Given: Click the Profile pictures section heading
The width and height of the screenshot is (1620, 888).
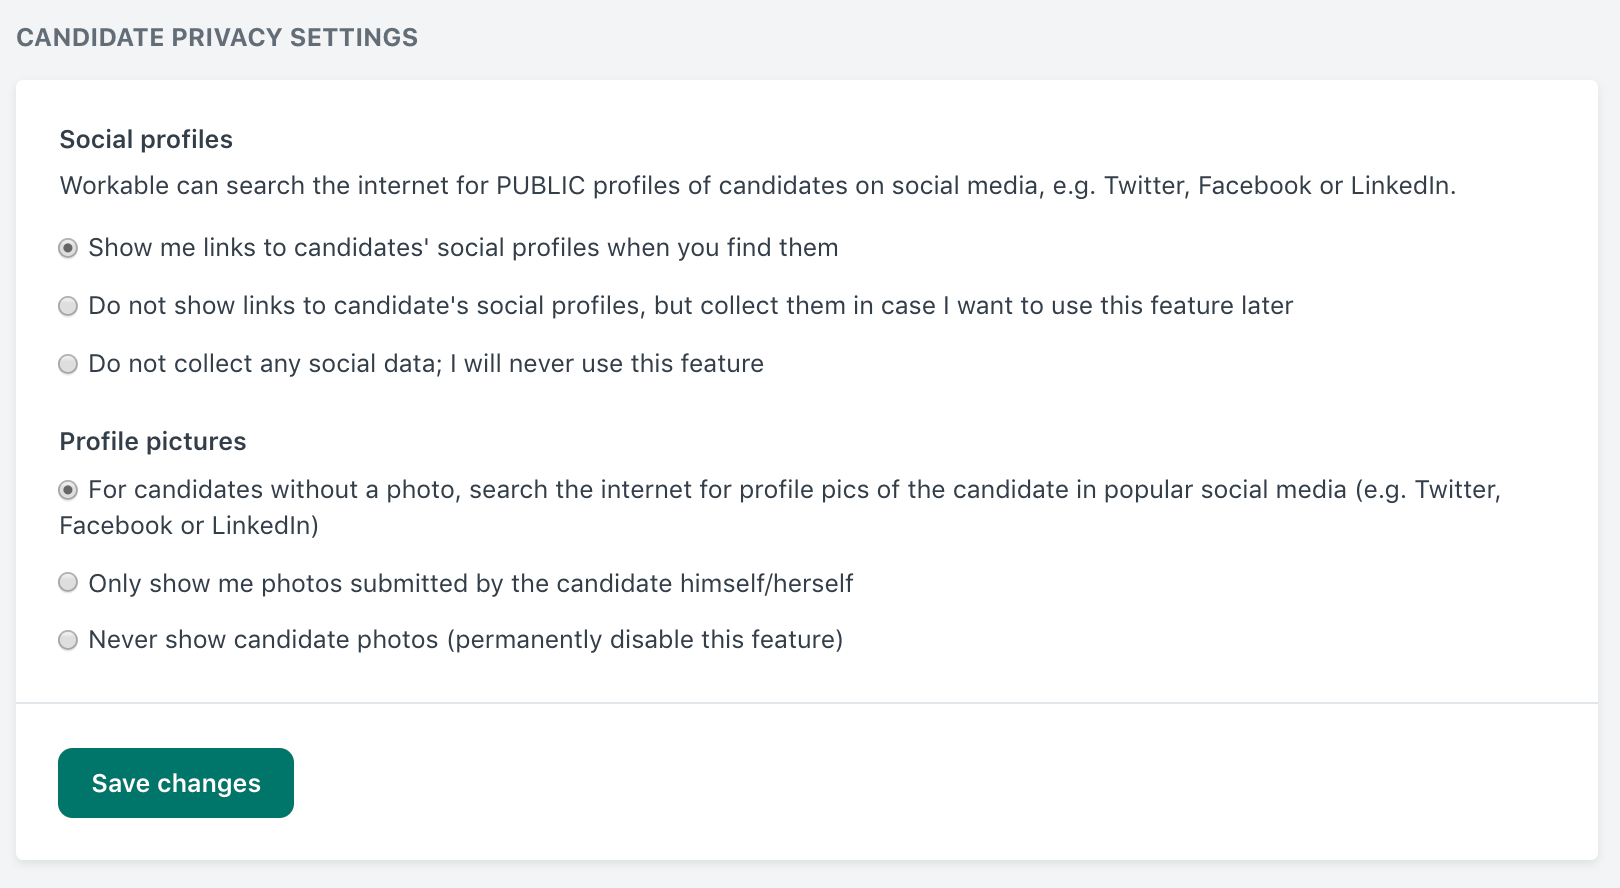Looking at the screenshot, I should click(x=152, y=441).
